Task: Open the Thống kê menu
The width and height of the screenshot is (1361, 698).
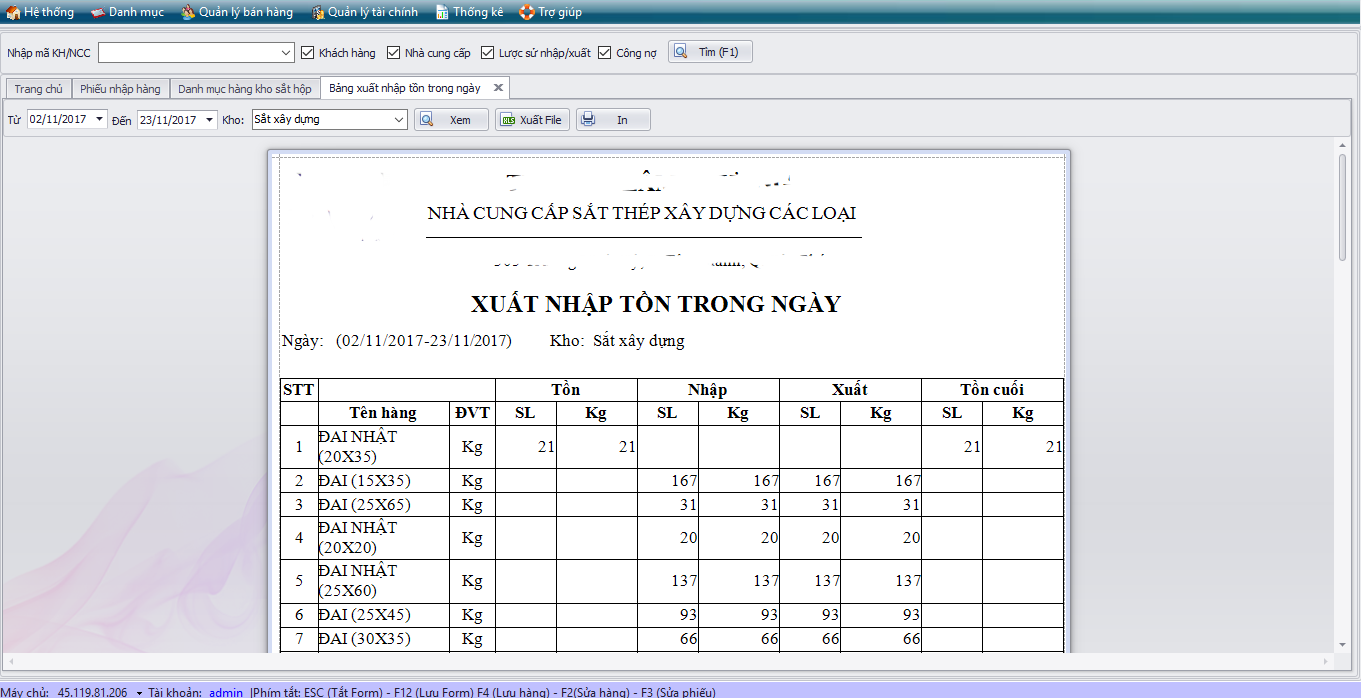Action: click(469, 12)
